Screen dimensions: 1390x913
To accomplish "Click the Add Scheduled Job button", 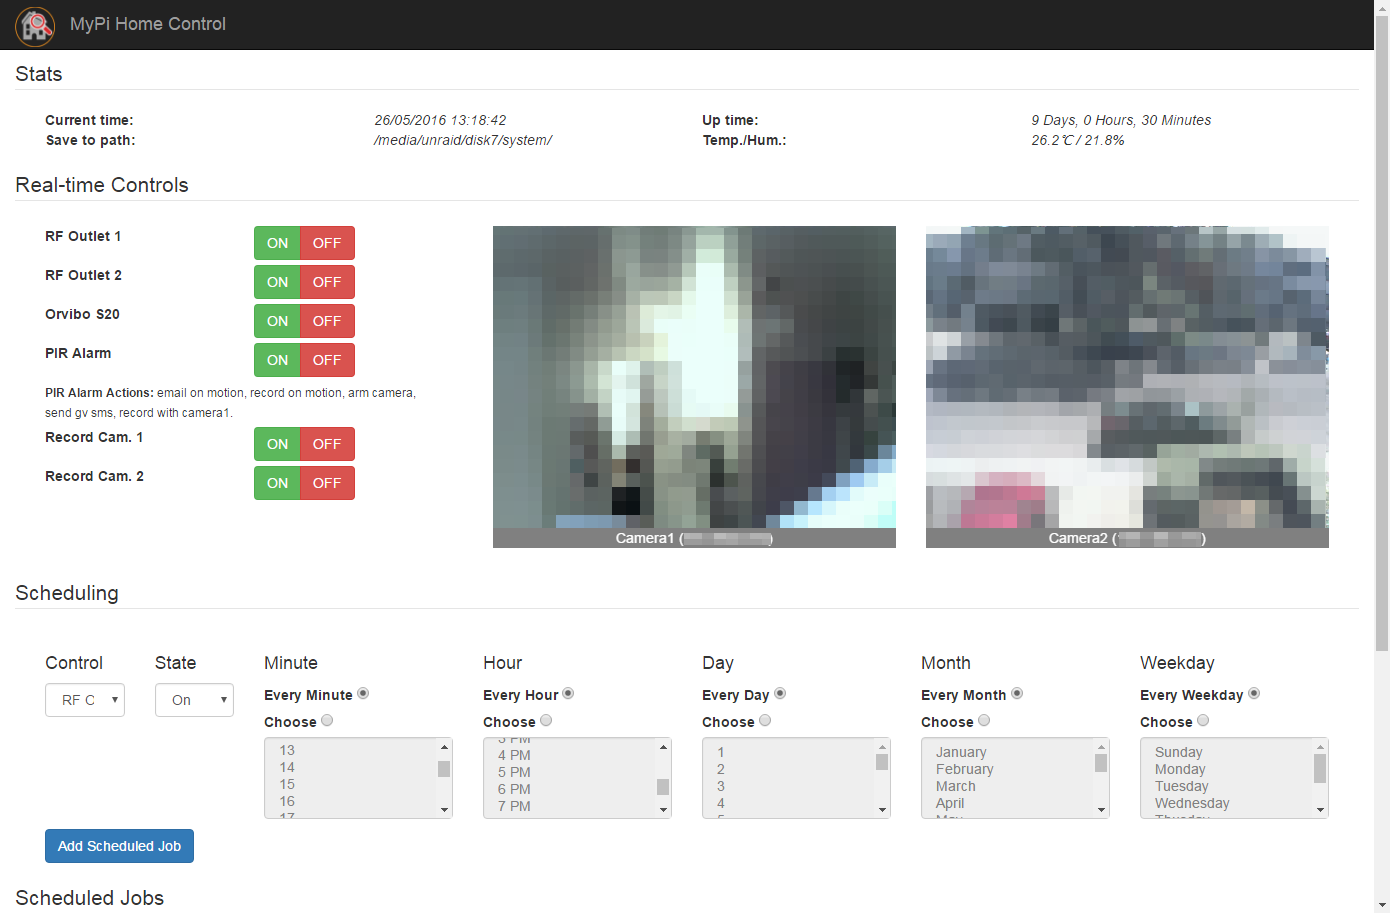I will click(119, 846).
